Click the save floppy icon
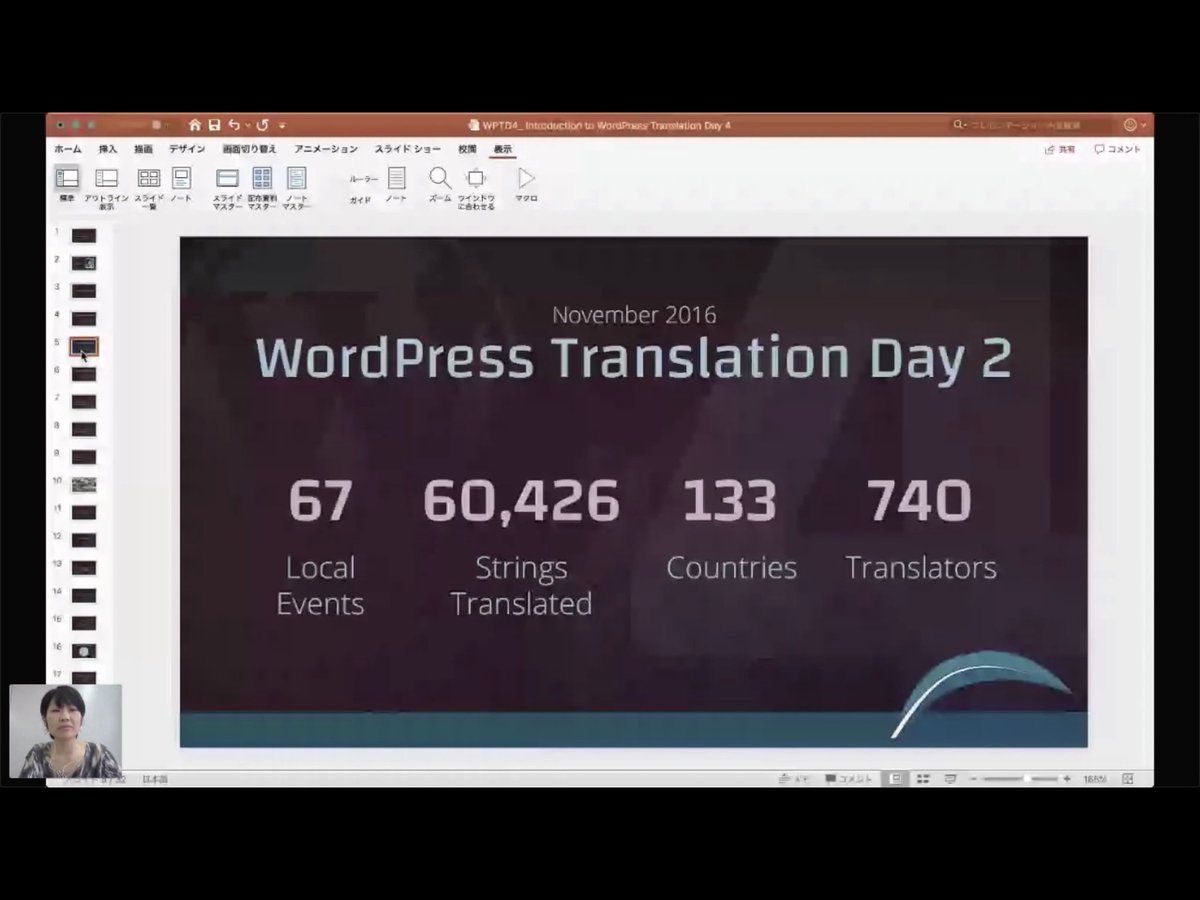 214,125
